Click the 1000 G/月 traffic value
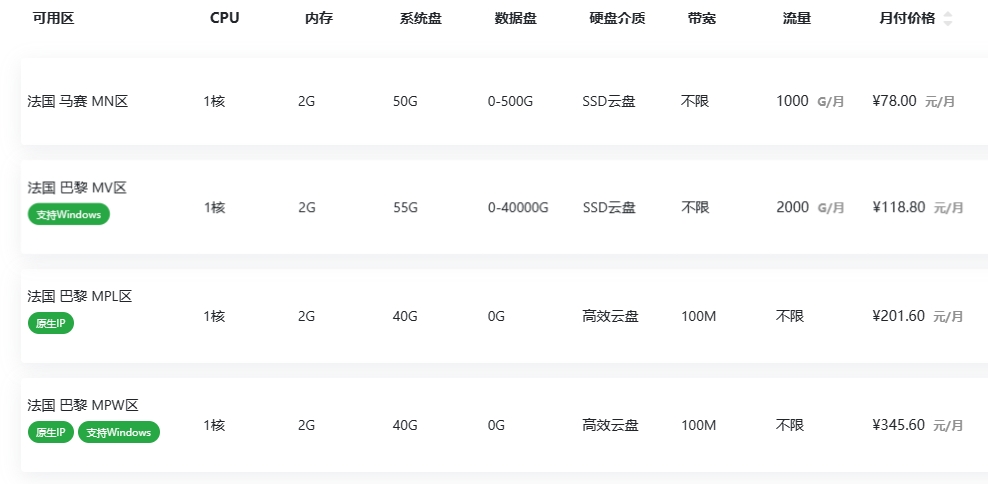988x484 pixels. coord(810,101)
